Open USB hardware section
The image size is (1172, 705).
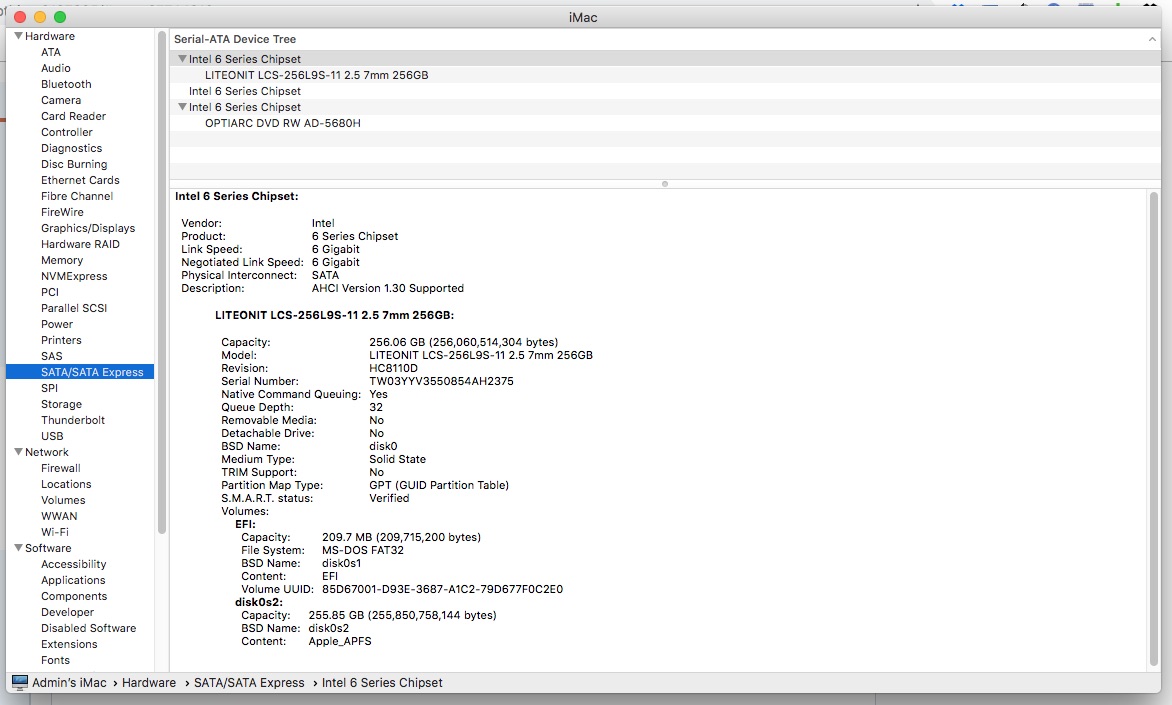(x=52, y=436)
